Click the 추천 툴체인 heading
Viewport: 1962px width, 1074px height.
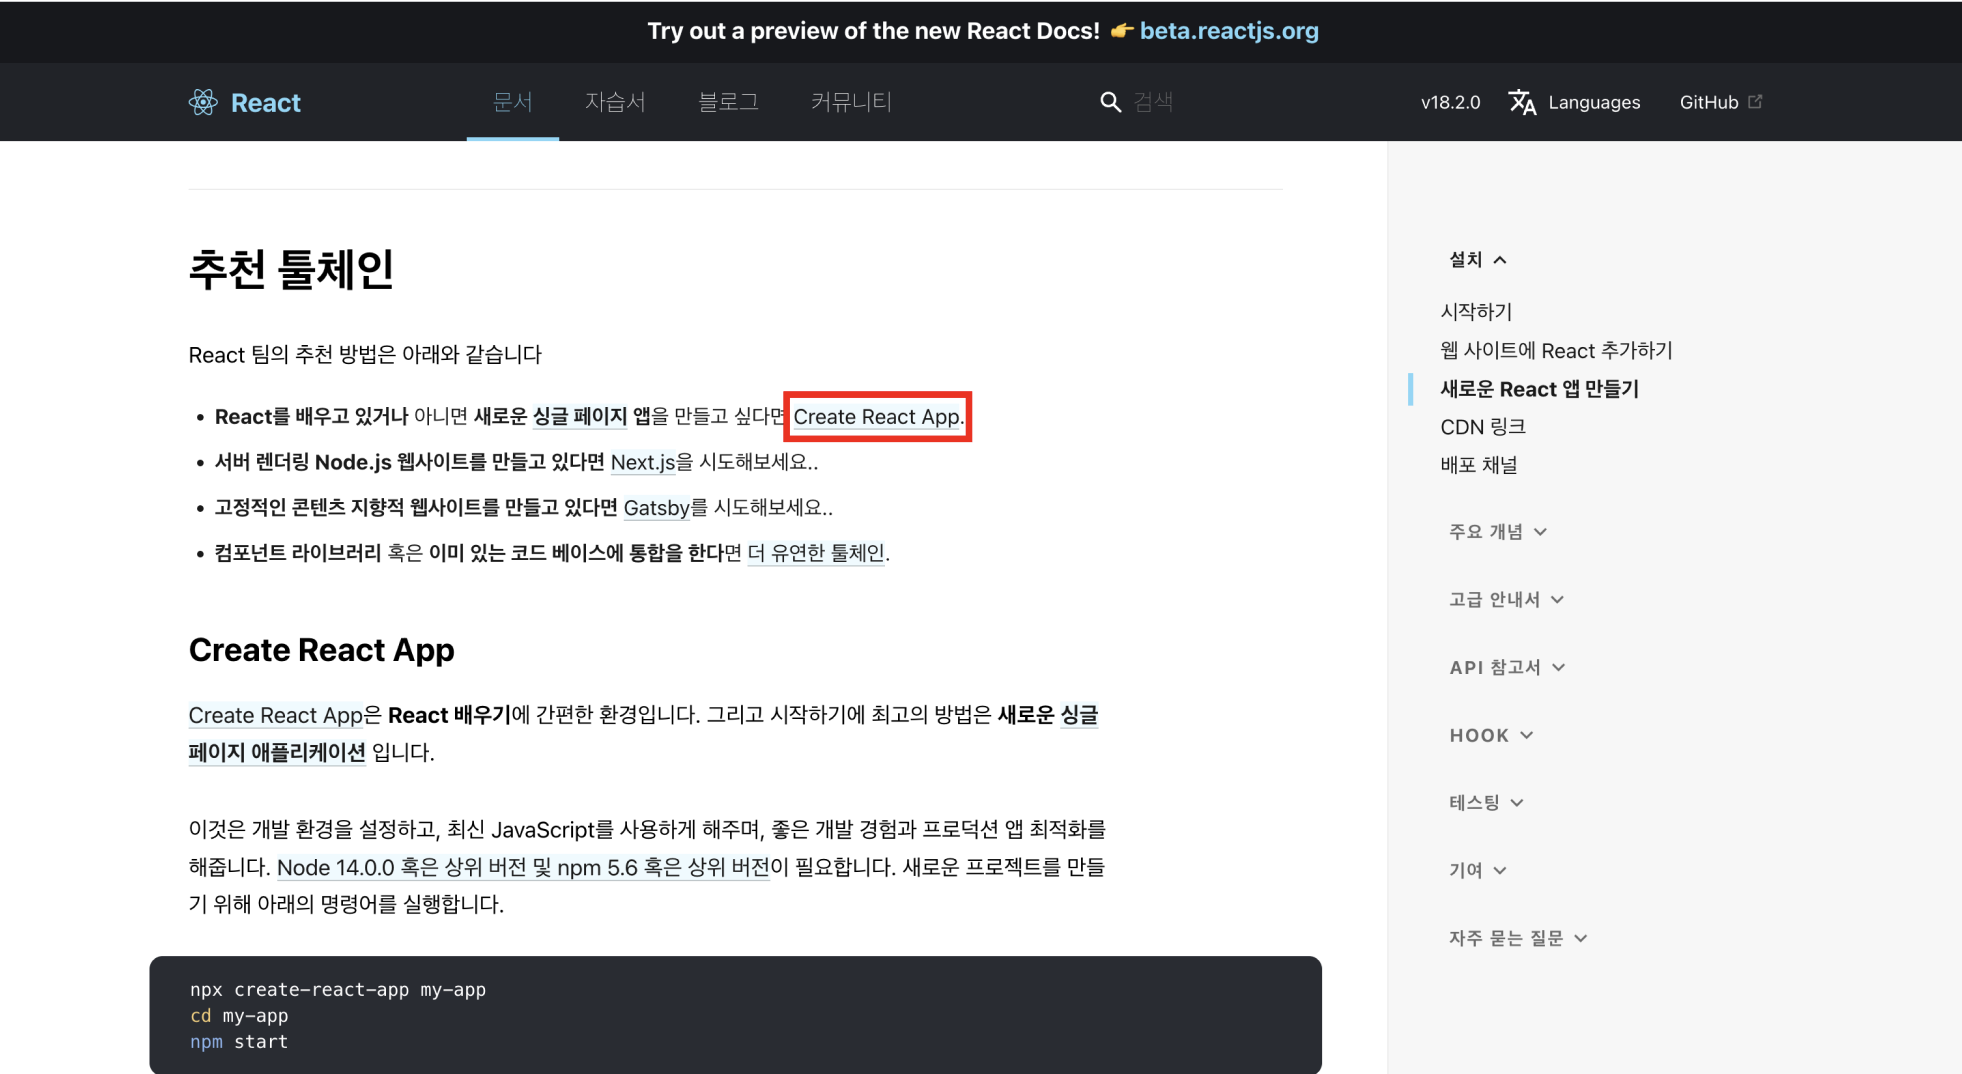[x=291, y=270]
